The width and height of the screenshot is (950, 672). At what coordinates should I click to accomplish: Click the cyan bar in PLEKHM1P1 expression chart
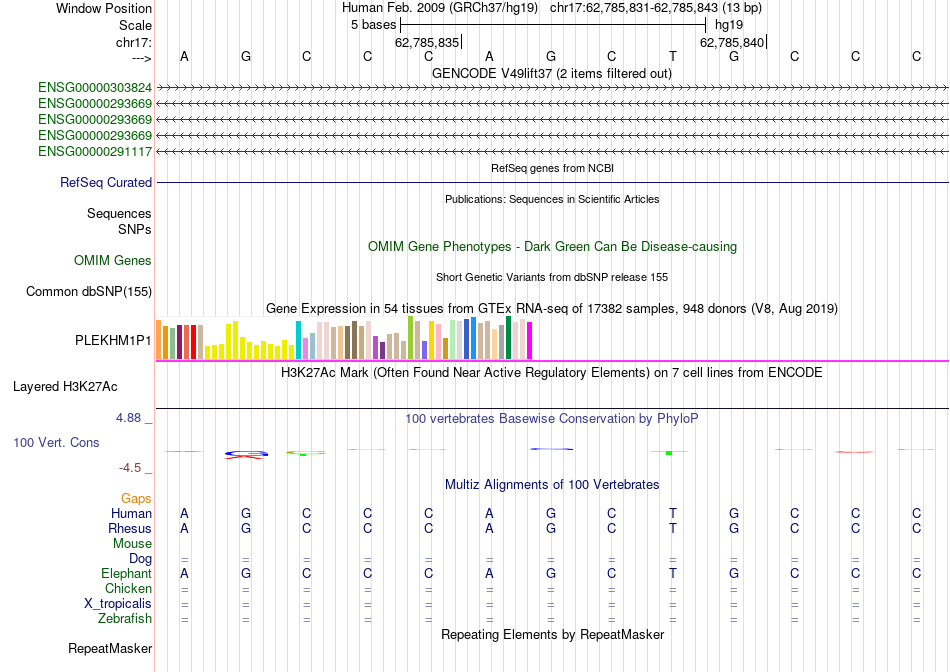(x=298, y=340)
